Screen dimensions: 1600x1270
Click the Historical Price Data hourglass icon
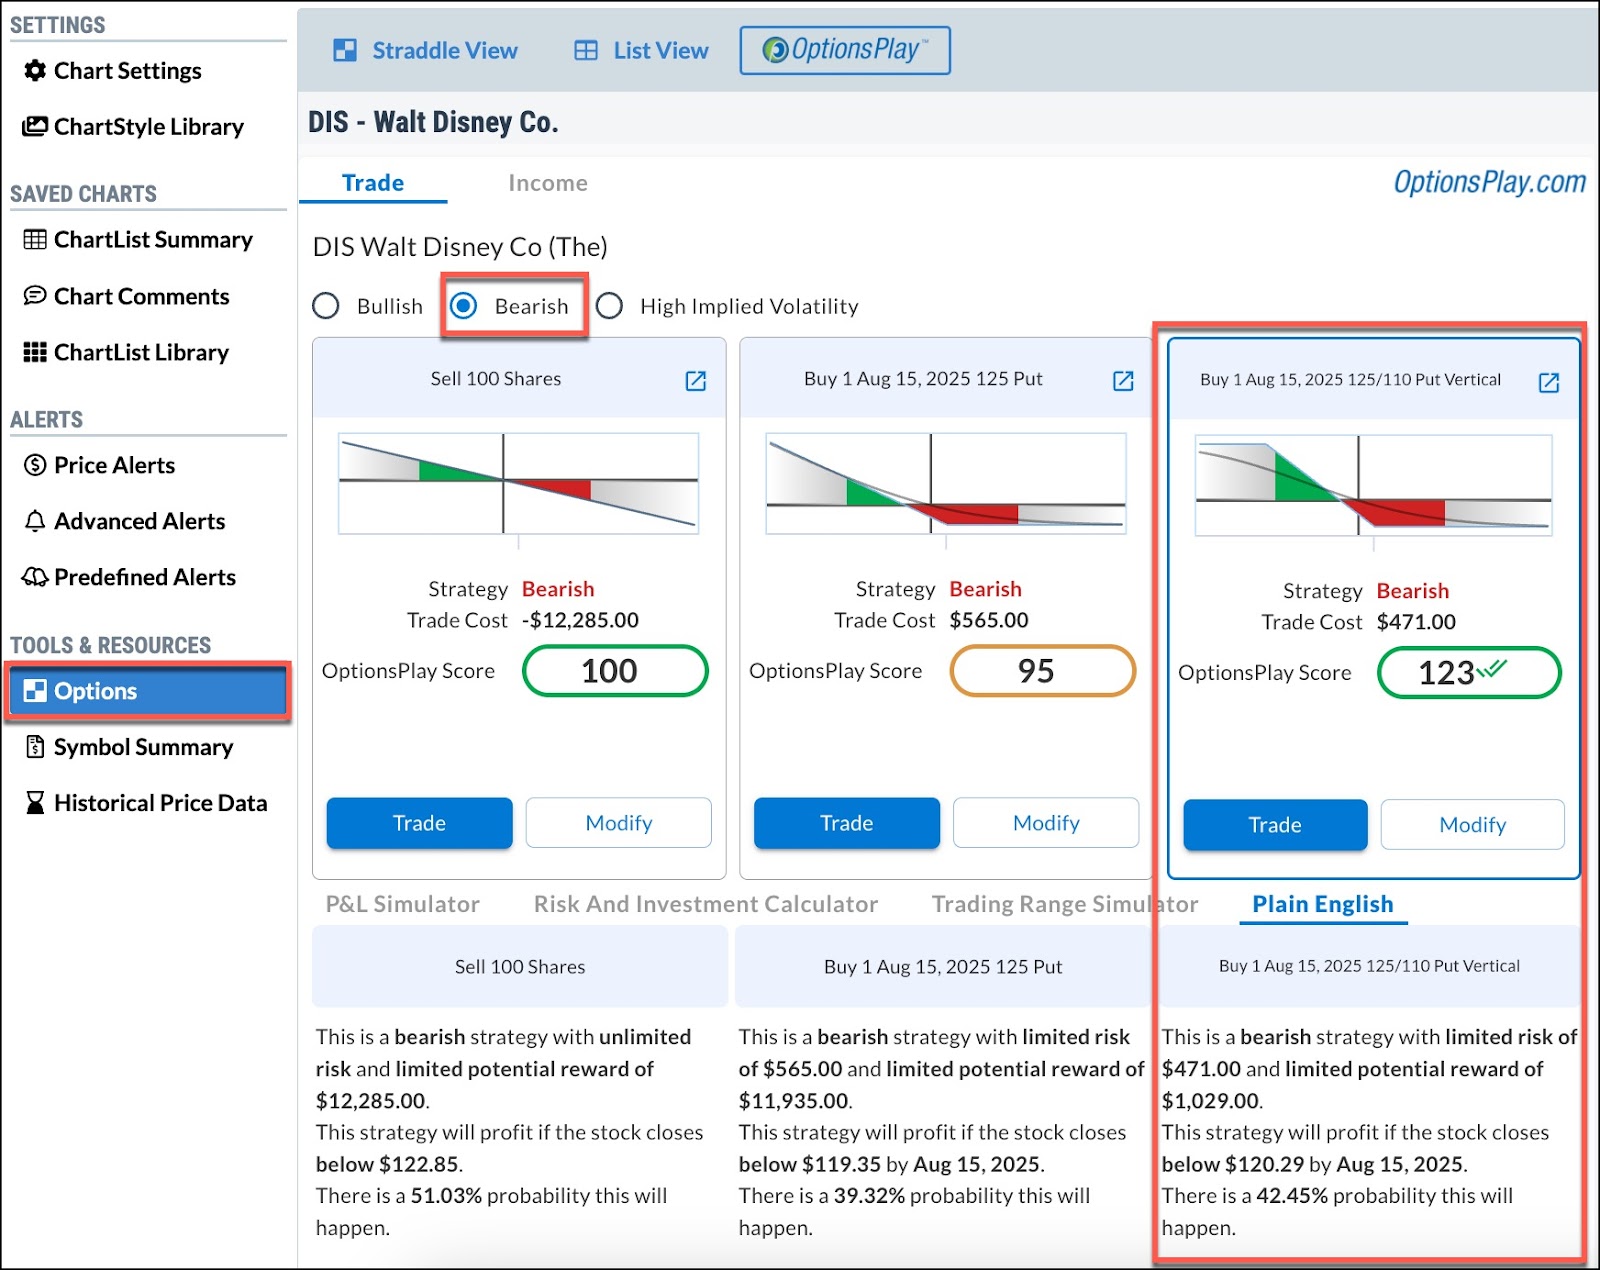tap(35, 803)
